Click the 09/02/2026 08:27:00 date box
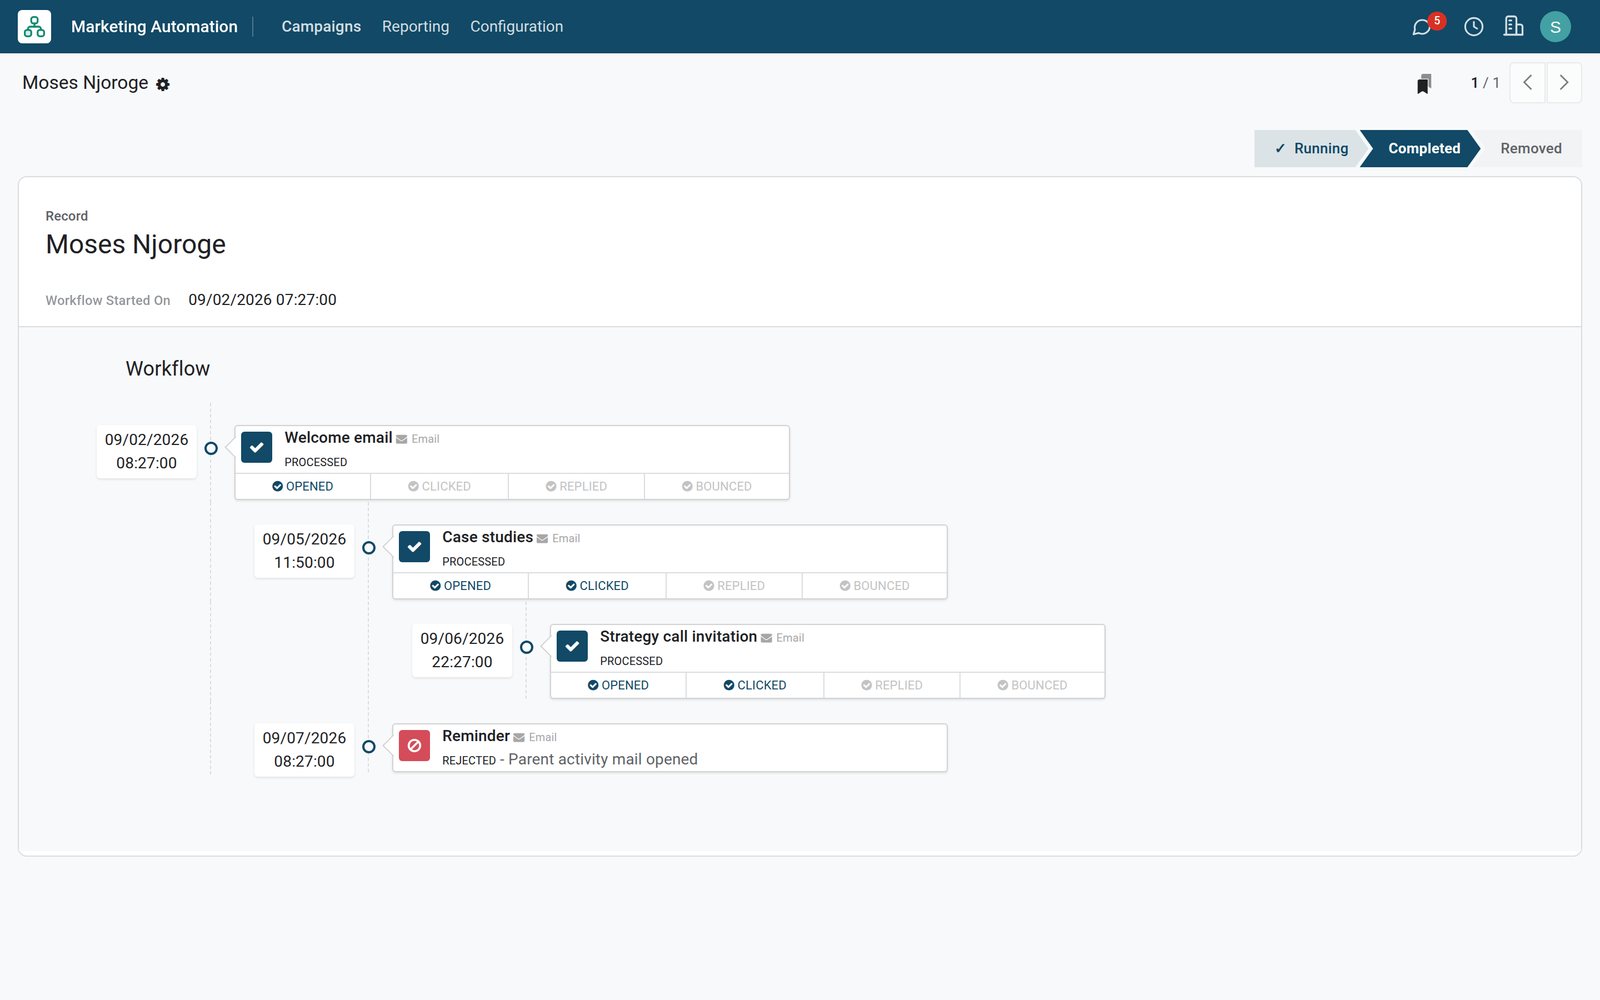Viewport: 1600px width, 1000px height. [146, 451]
